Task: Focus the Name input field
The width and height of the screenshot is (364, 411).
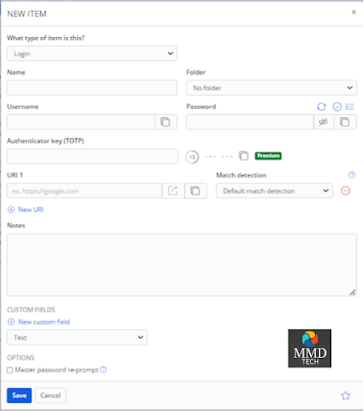Action: (x=92, y=88)
